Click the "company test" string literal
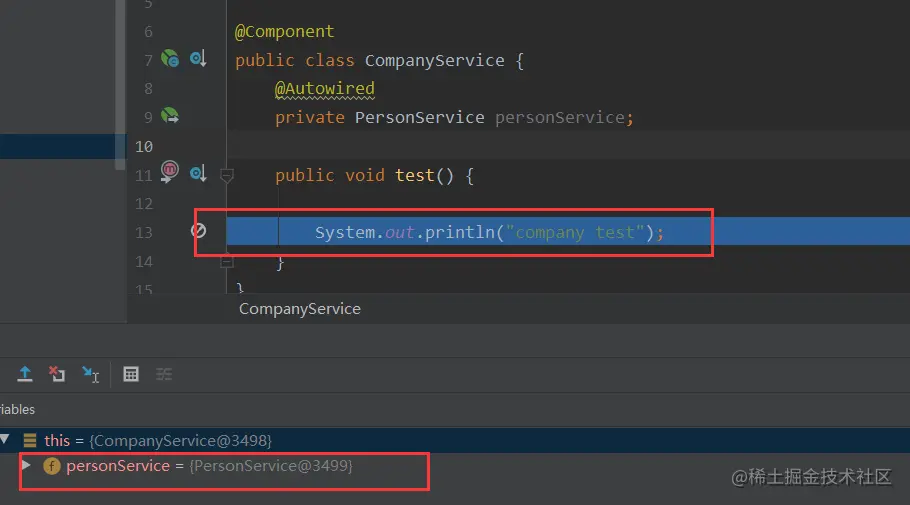The height and width of the screenshot is (505, 910). [575, 232]
